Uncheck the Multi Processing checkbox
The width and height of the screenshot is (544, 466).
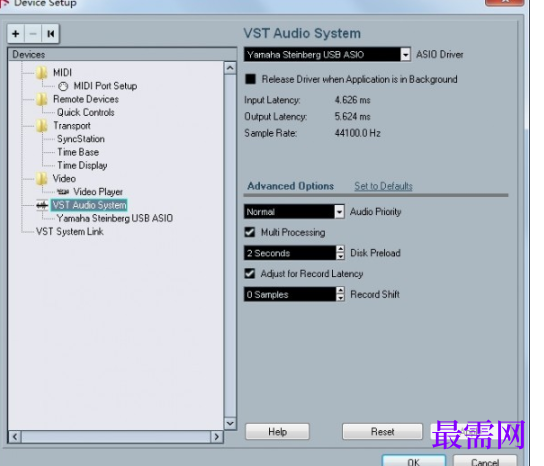tap(250, 232)
